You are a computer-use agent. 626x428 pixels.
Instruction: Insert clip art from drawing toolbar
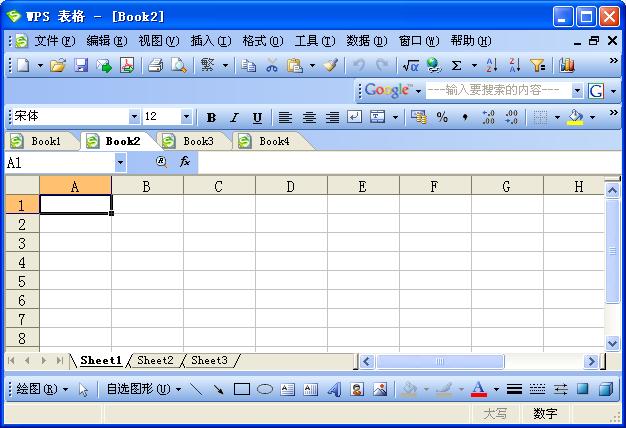click(357, 389)
